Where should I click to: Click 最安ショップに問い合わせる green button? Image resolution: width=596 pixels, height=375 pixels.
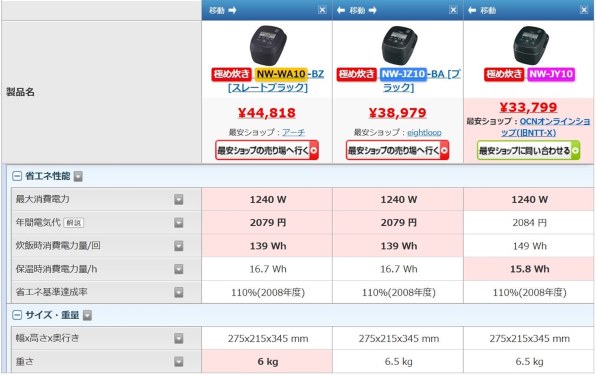tap(528, 150)
